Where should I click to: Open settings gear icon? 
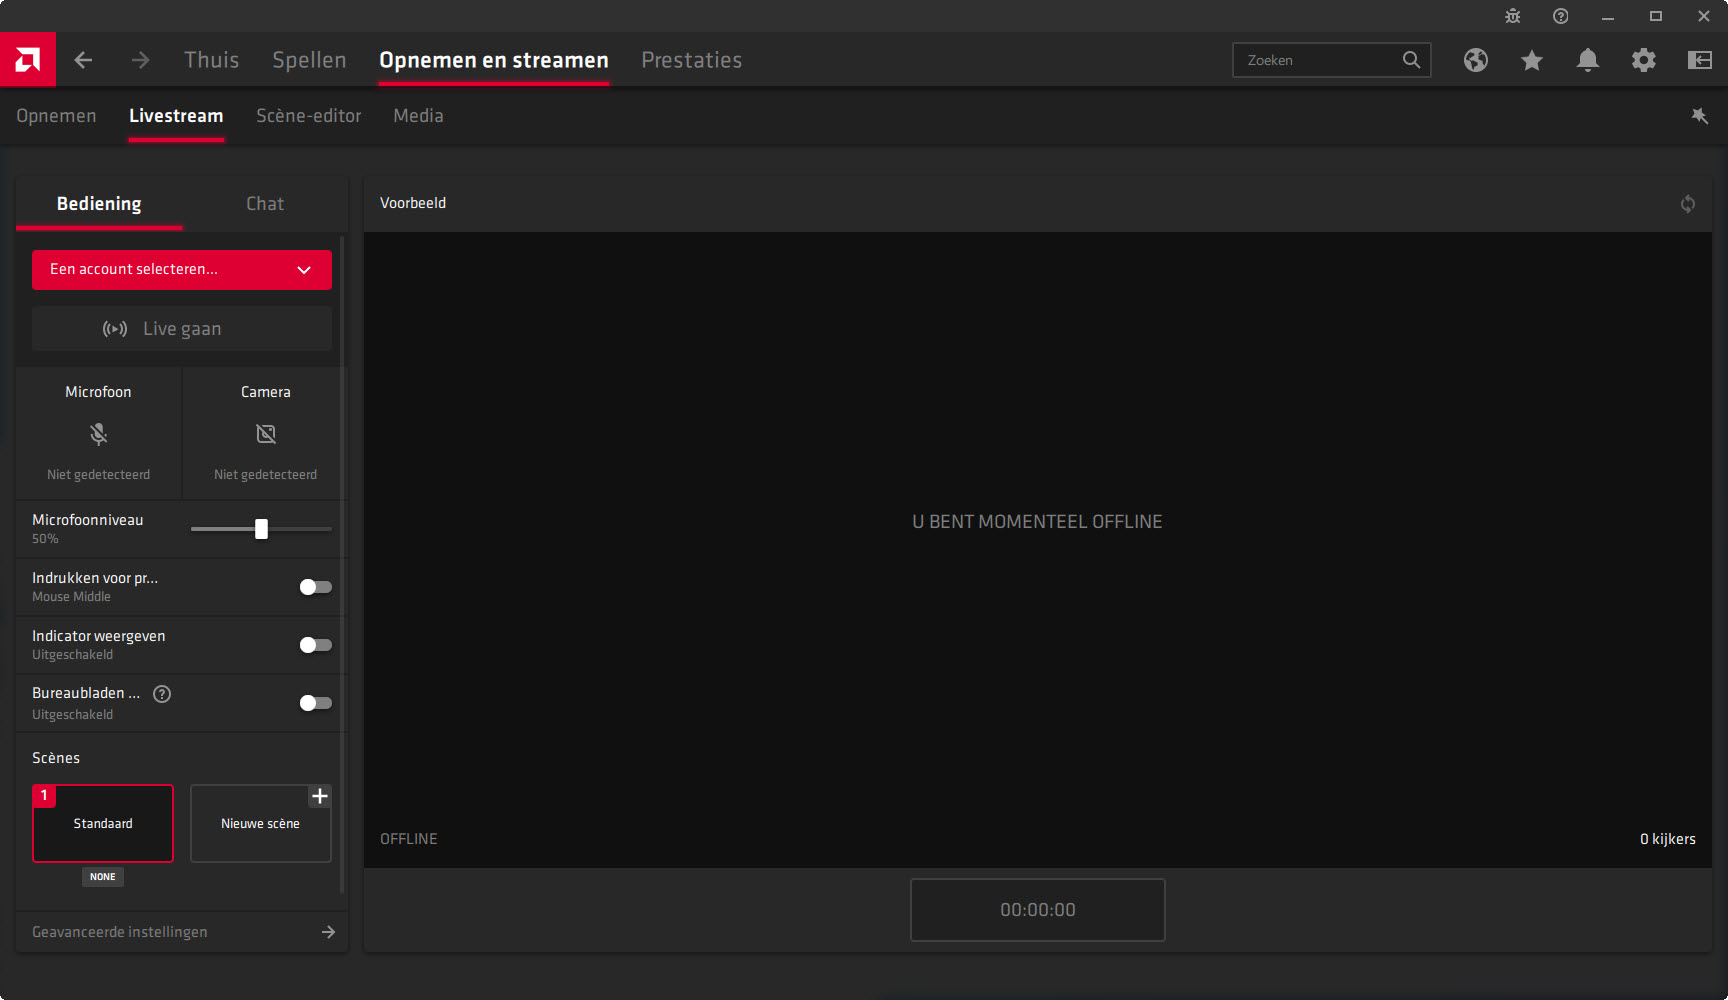(1643, 60)
